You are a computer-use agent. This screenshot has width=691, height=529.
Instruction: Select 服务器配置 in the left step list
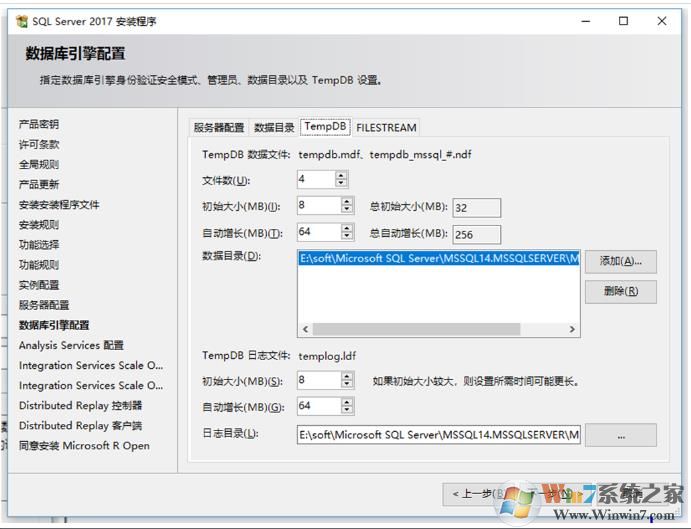pyautogui.click(x=44, y=305)
